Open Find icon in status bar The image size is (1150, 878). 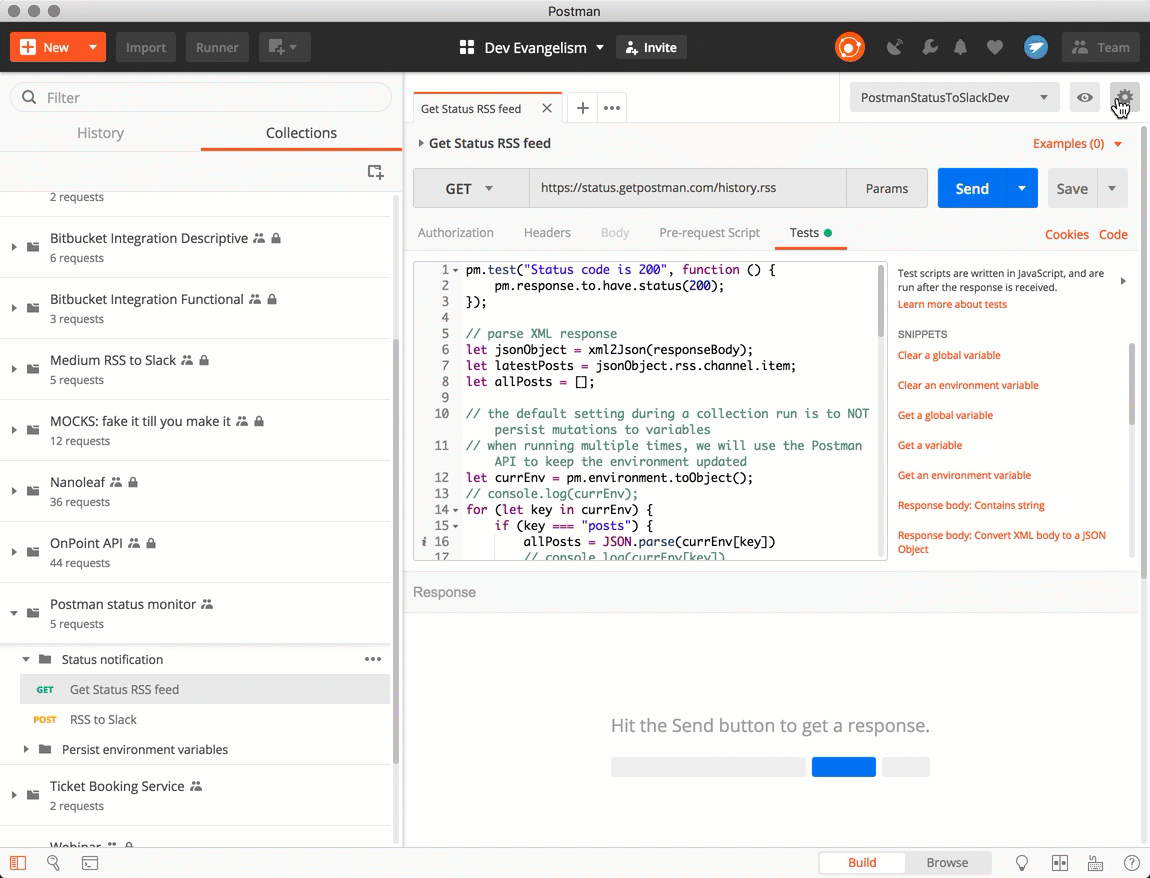point(54,863)
